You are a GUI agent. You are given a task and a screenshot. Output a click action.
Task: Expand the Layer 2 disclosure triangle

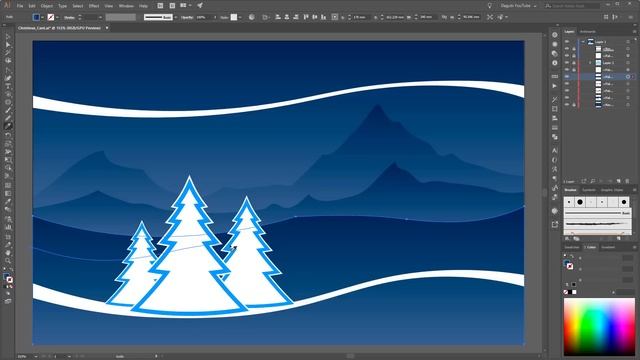click(x=590, y=63)
